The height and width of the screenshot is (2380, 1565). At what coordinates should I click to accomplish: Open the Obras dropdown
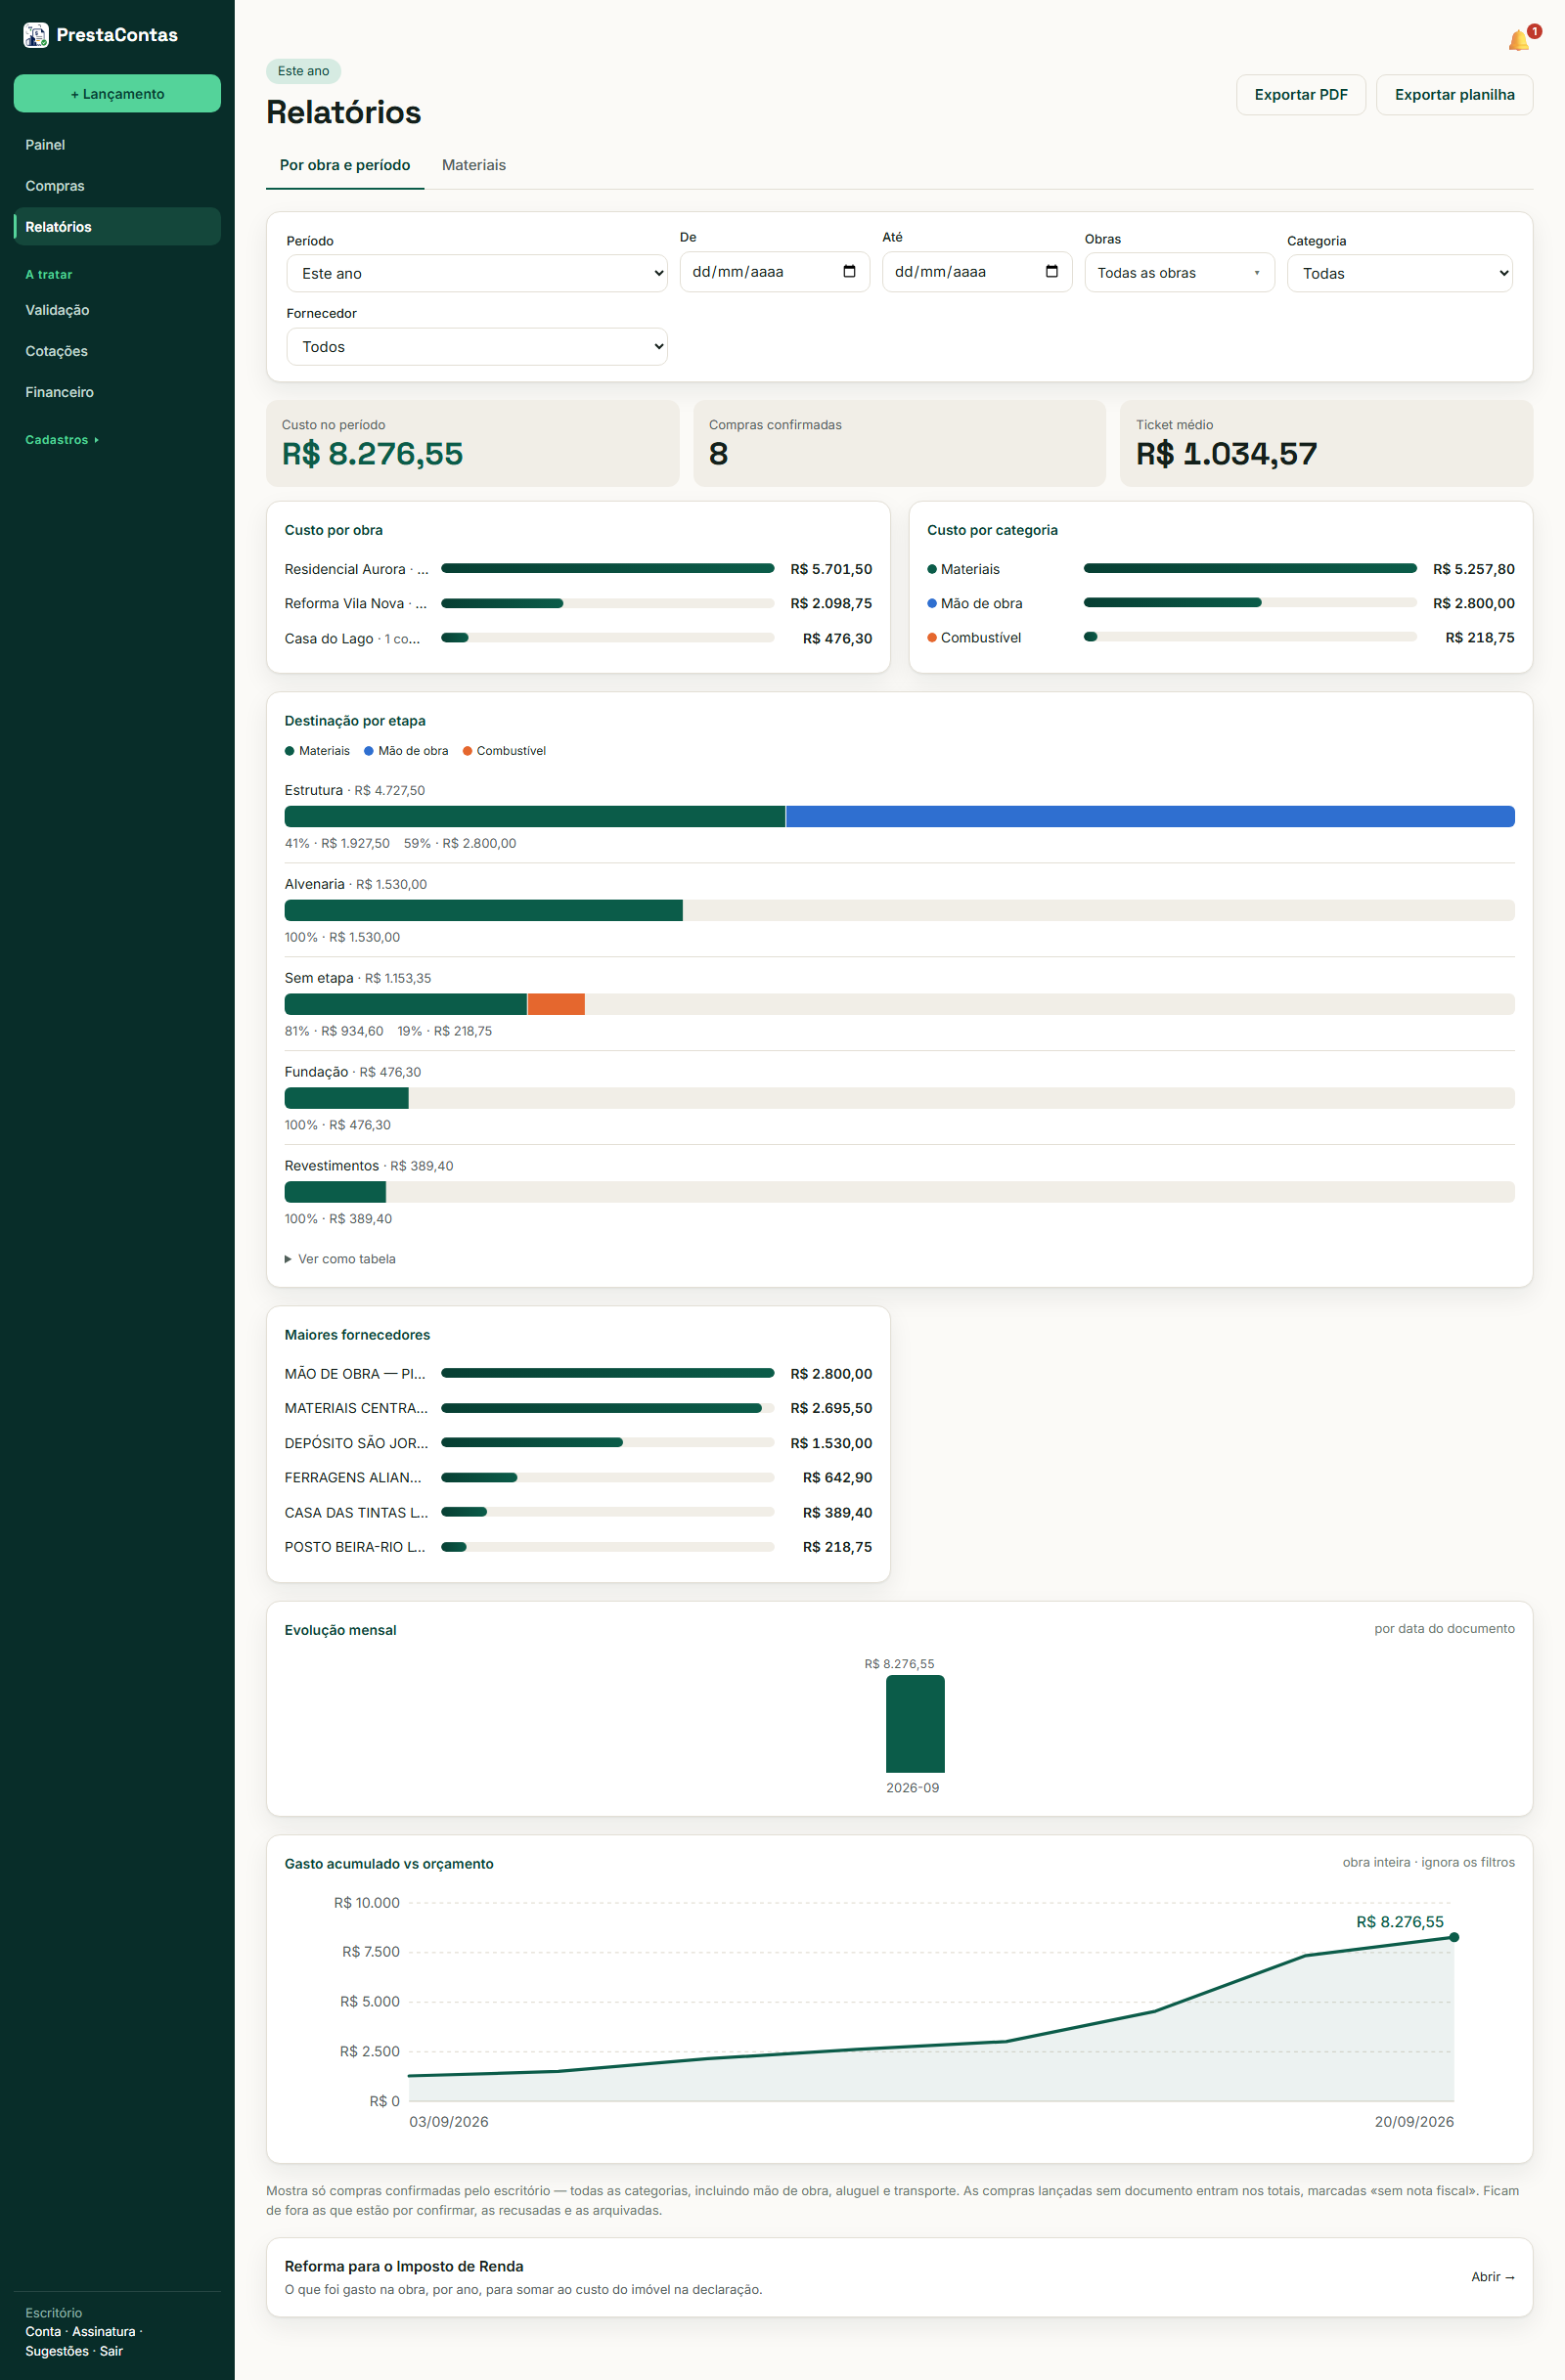tap(1179, 273)
